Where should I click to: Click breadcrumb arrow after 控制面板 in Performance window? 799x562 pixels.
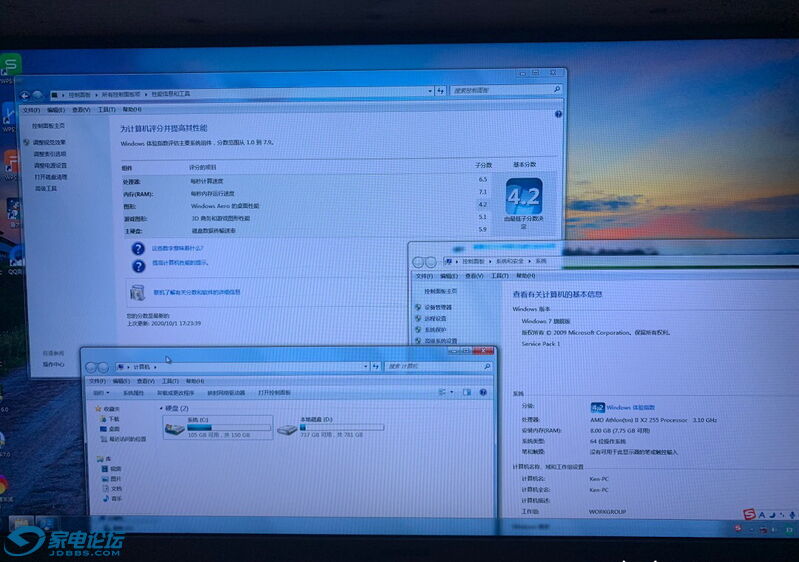coord(96,95)
